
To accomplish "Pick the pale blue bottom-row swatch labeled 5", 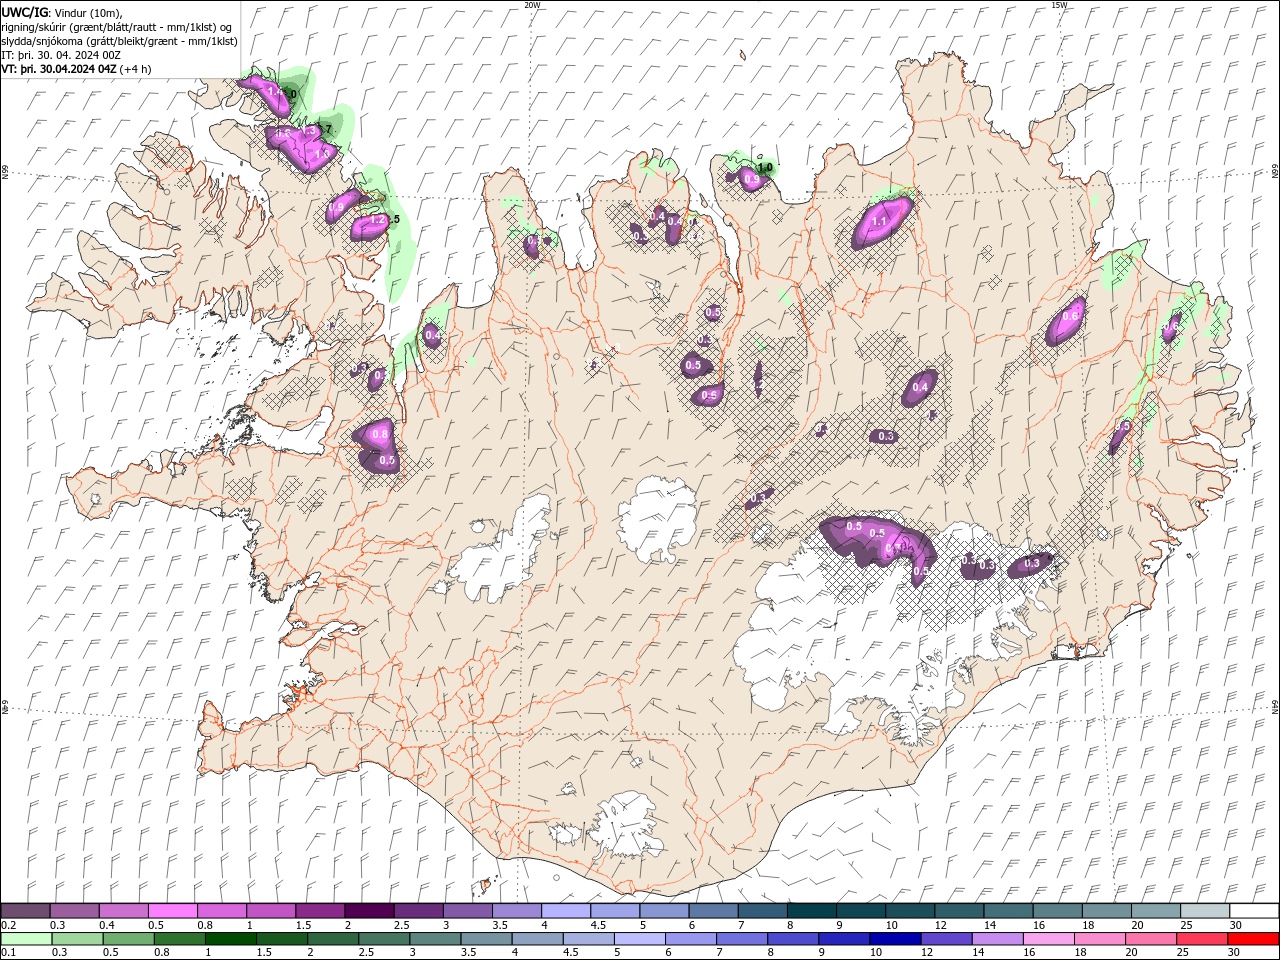I will (639, 939).
